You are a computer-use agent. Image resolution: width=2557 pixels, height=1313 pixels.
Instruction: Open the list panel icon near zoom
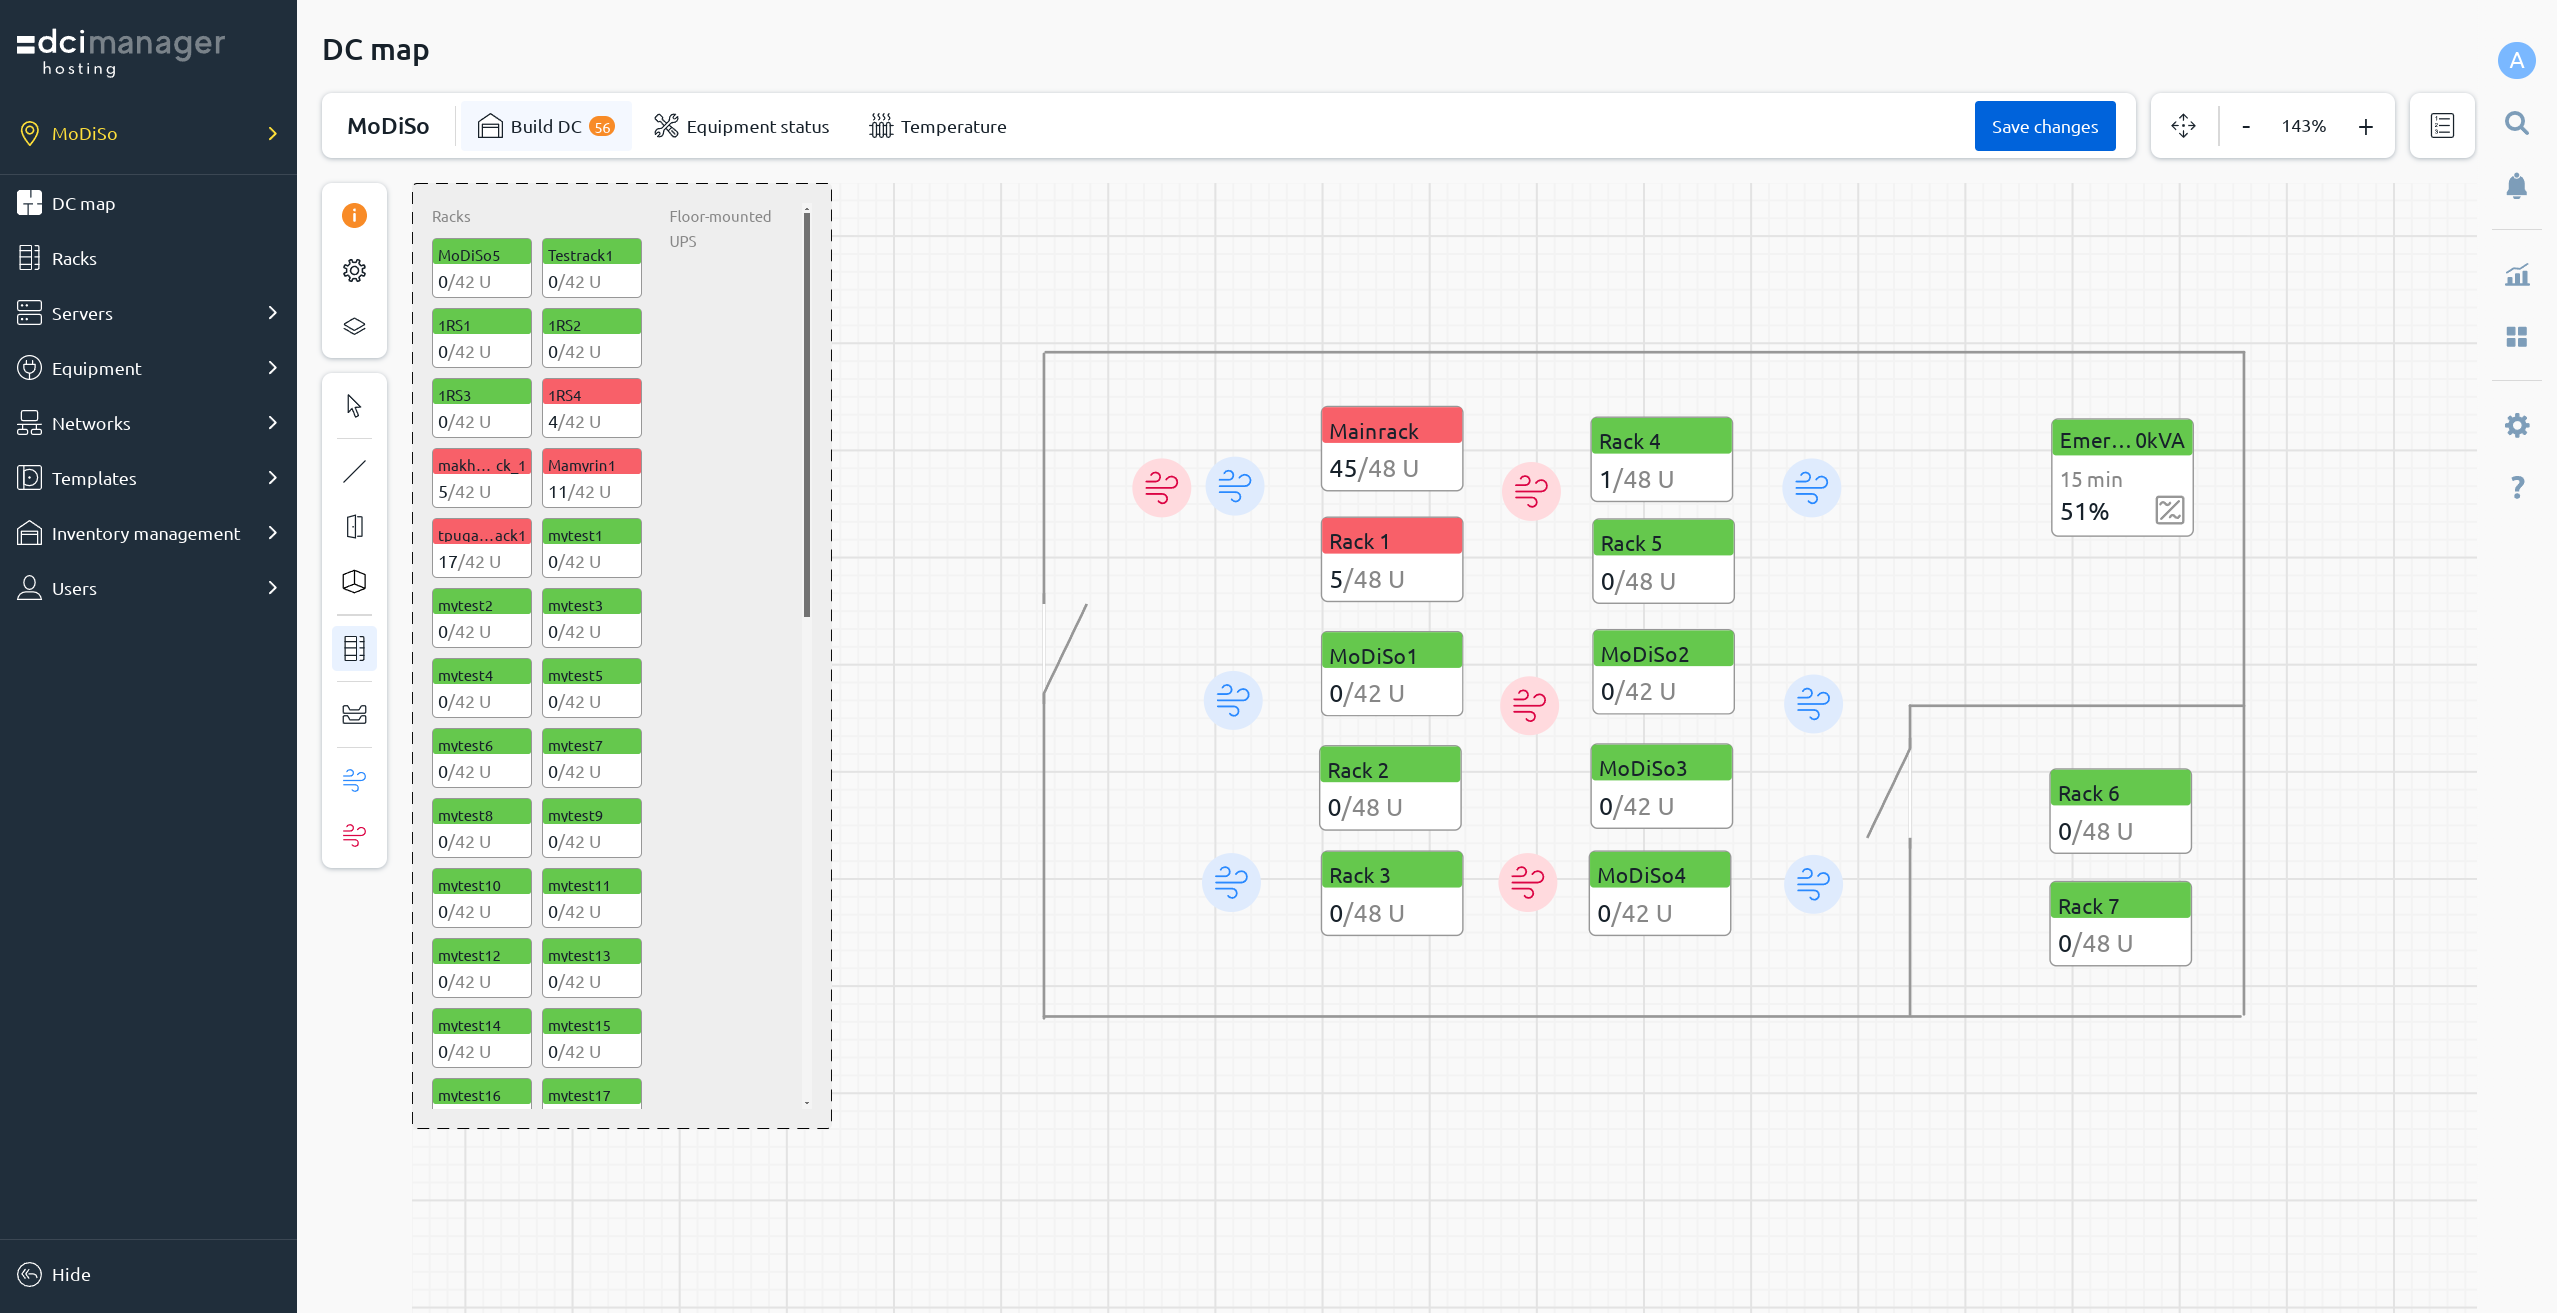pyautogui.click(x=2442, y=126)
